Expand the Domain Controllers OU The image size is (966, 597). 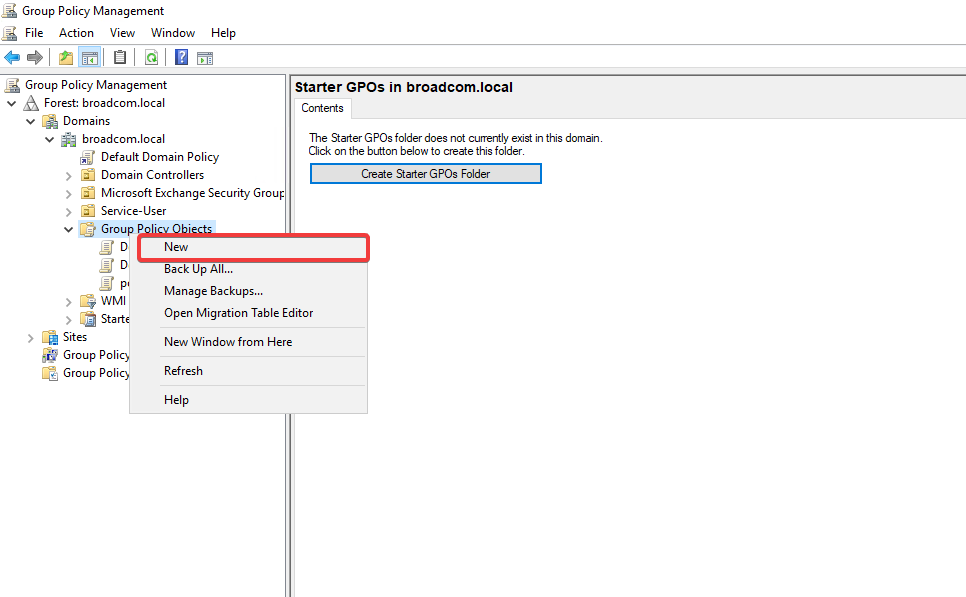coord(69,175)
